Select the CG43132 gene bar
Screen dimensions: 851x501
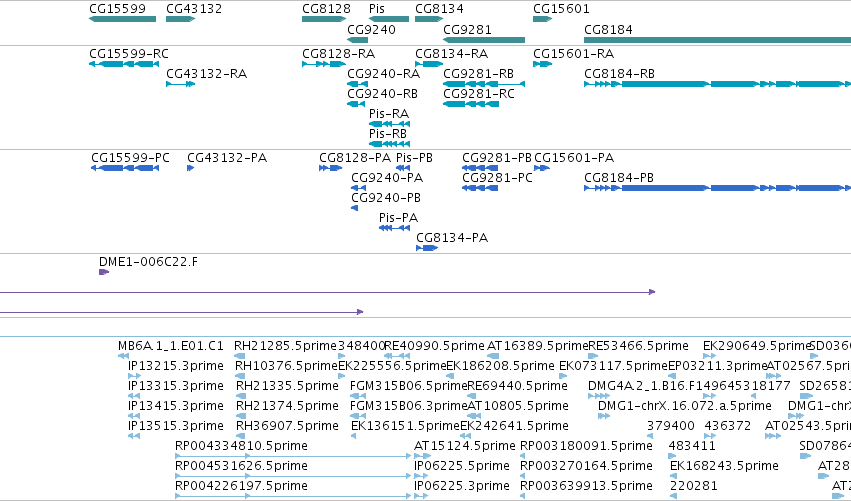(181, 19)
